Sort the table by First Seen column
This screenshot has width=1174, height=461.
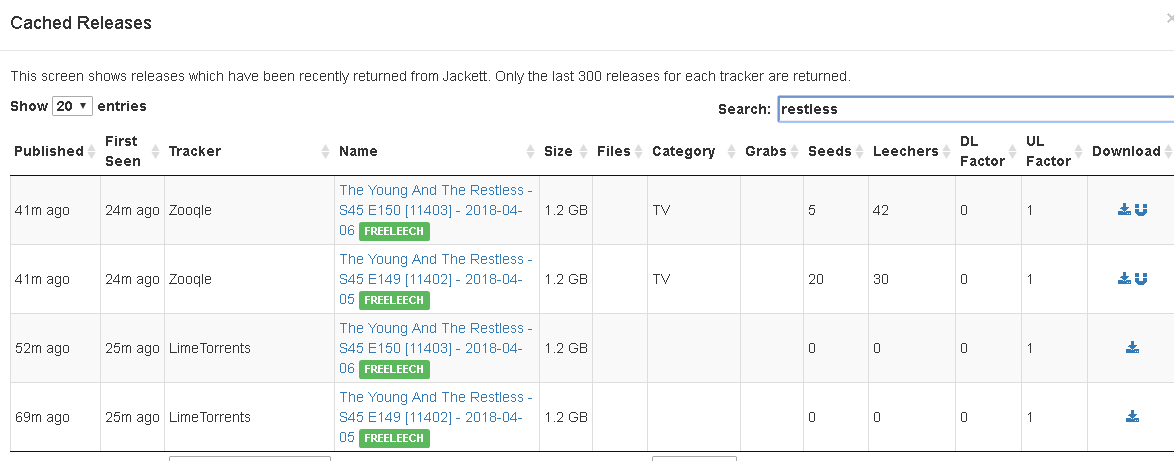click(x=121, y=151)
